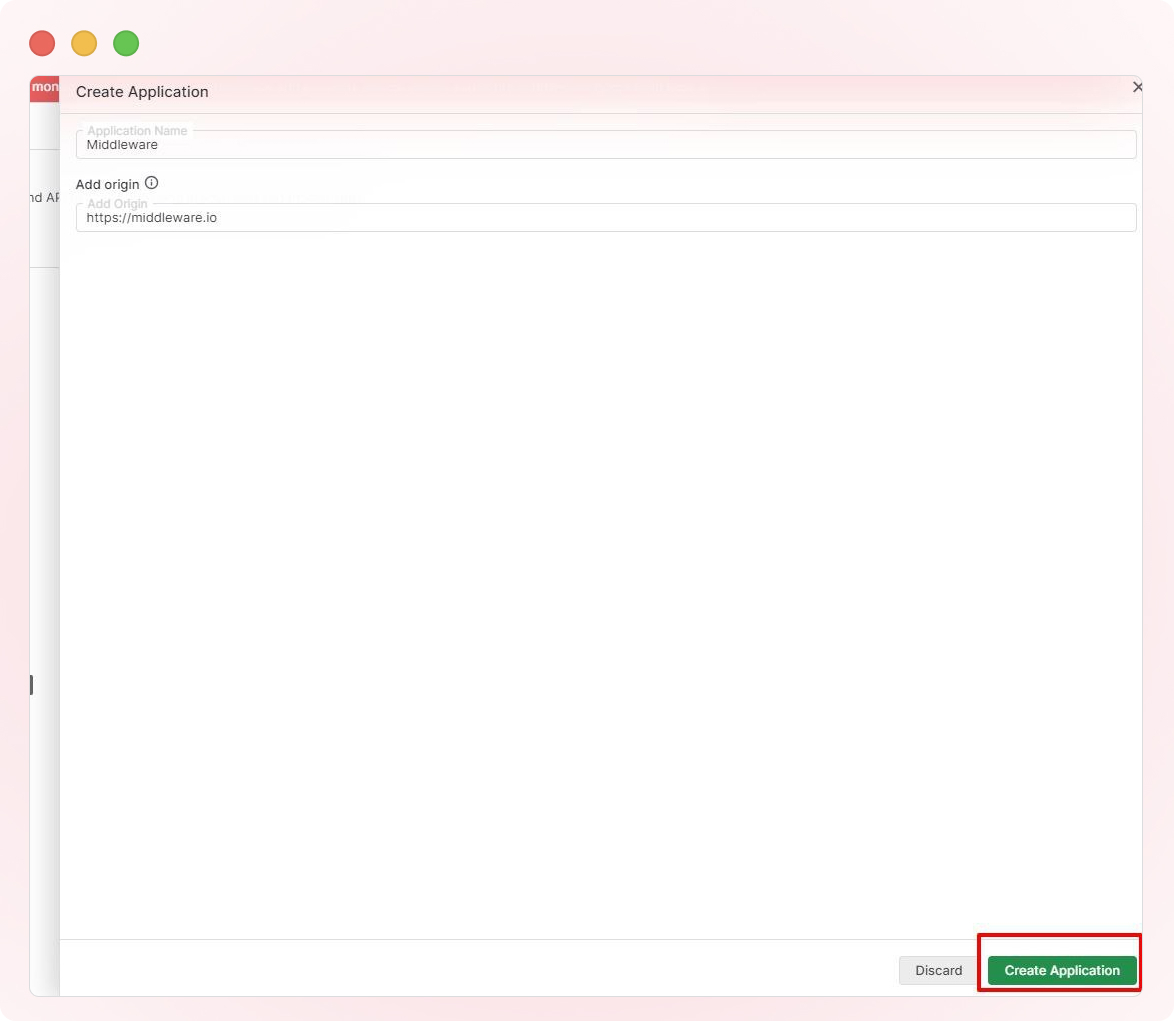The width and height of the screenshot is (1174, 1021).
Task: Click the Middleware text in the name field
Action: [122, 144]
